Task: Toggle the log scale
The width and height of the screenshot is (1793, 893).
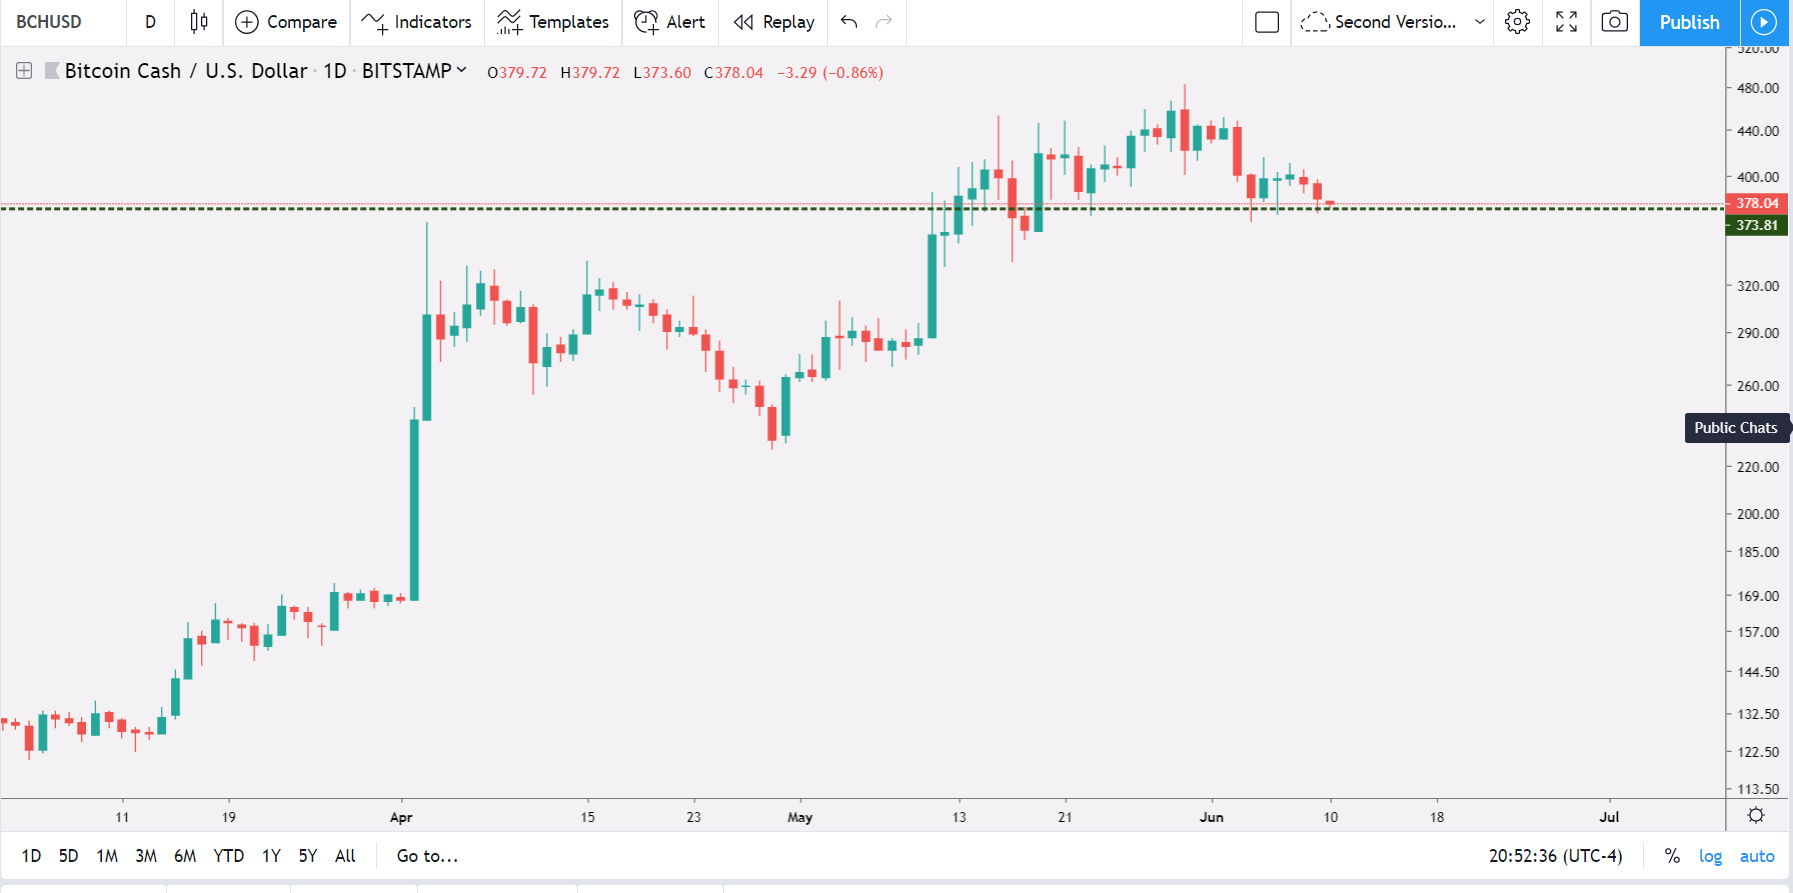Action: (x=1710, y=856)
